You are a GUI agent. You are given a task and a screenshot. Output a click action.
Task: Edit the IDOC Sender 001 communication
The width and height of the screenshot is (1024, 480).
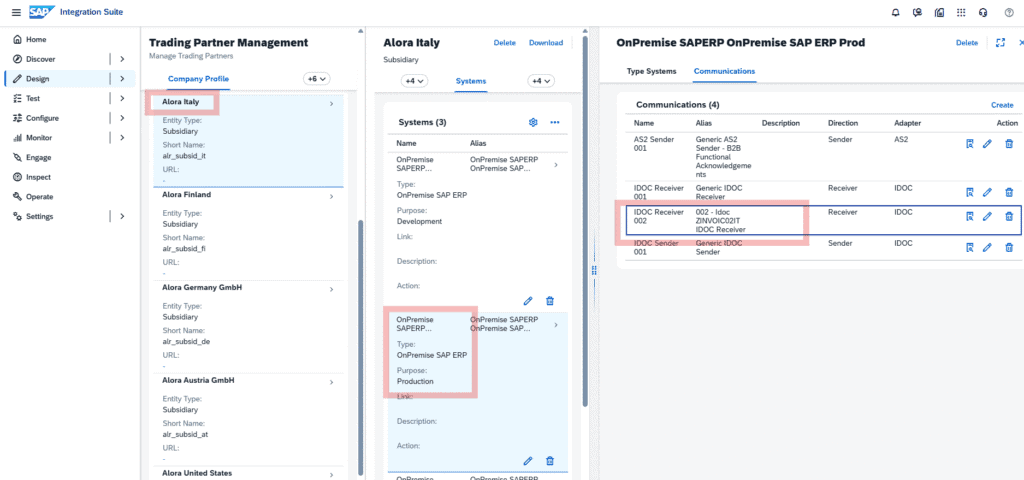(x=987, y=247)
